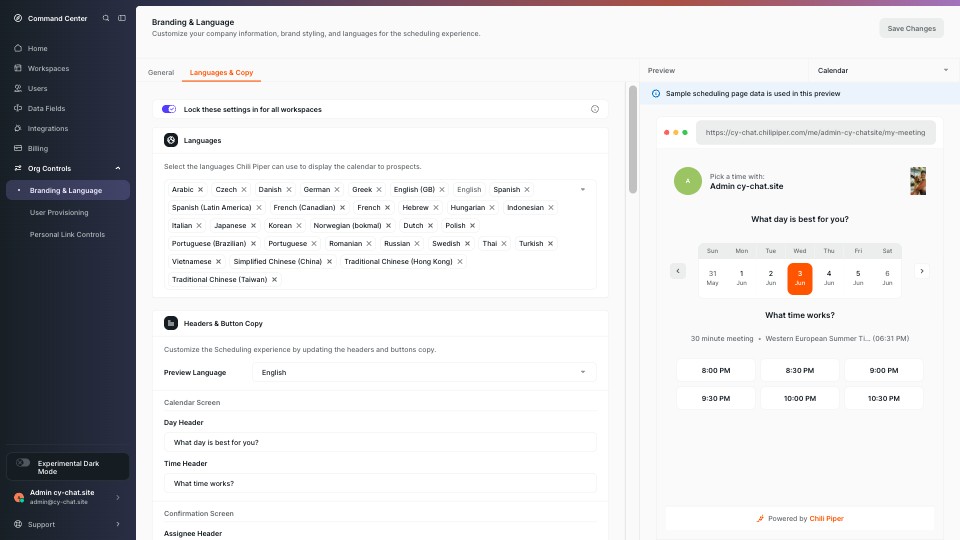Image resolution: width=960 pixels, height=540 pixels.
Task: Select 10:00 PM time slot
Action: [x=800, y=399]
